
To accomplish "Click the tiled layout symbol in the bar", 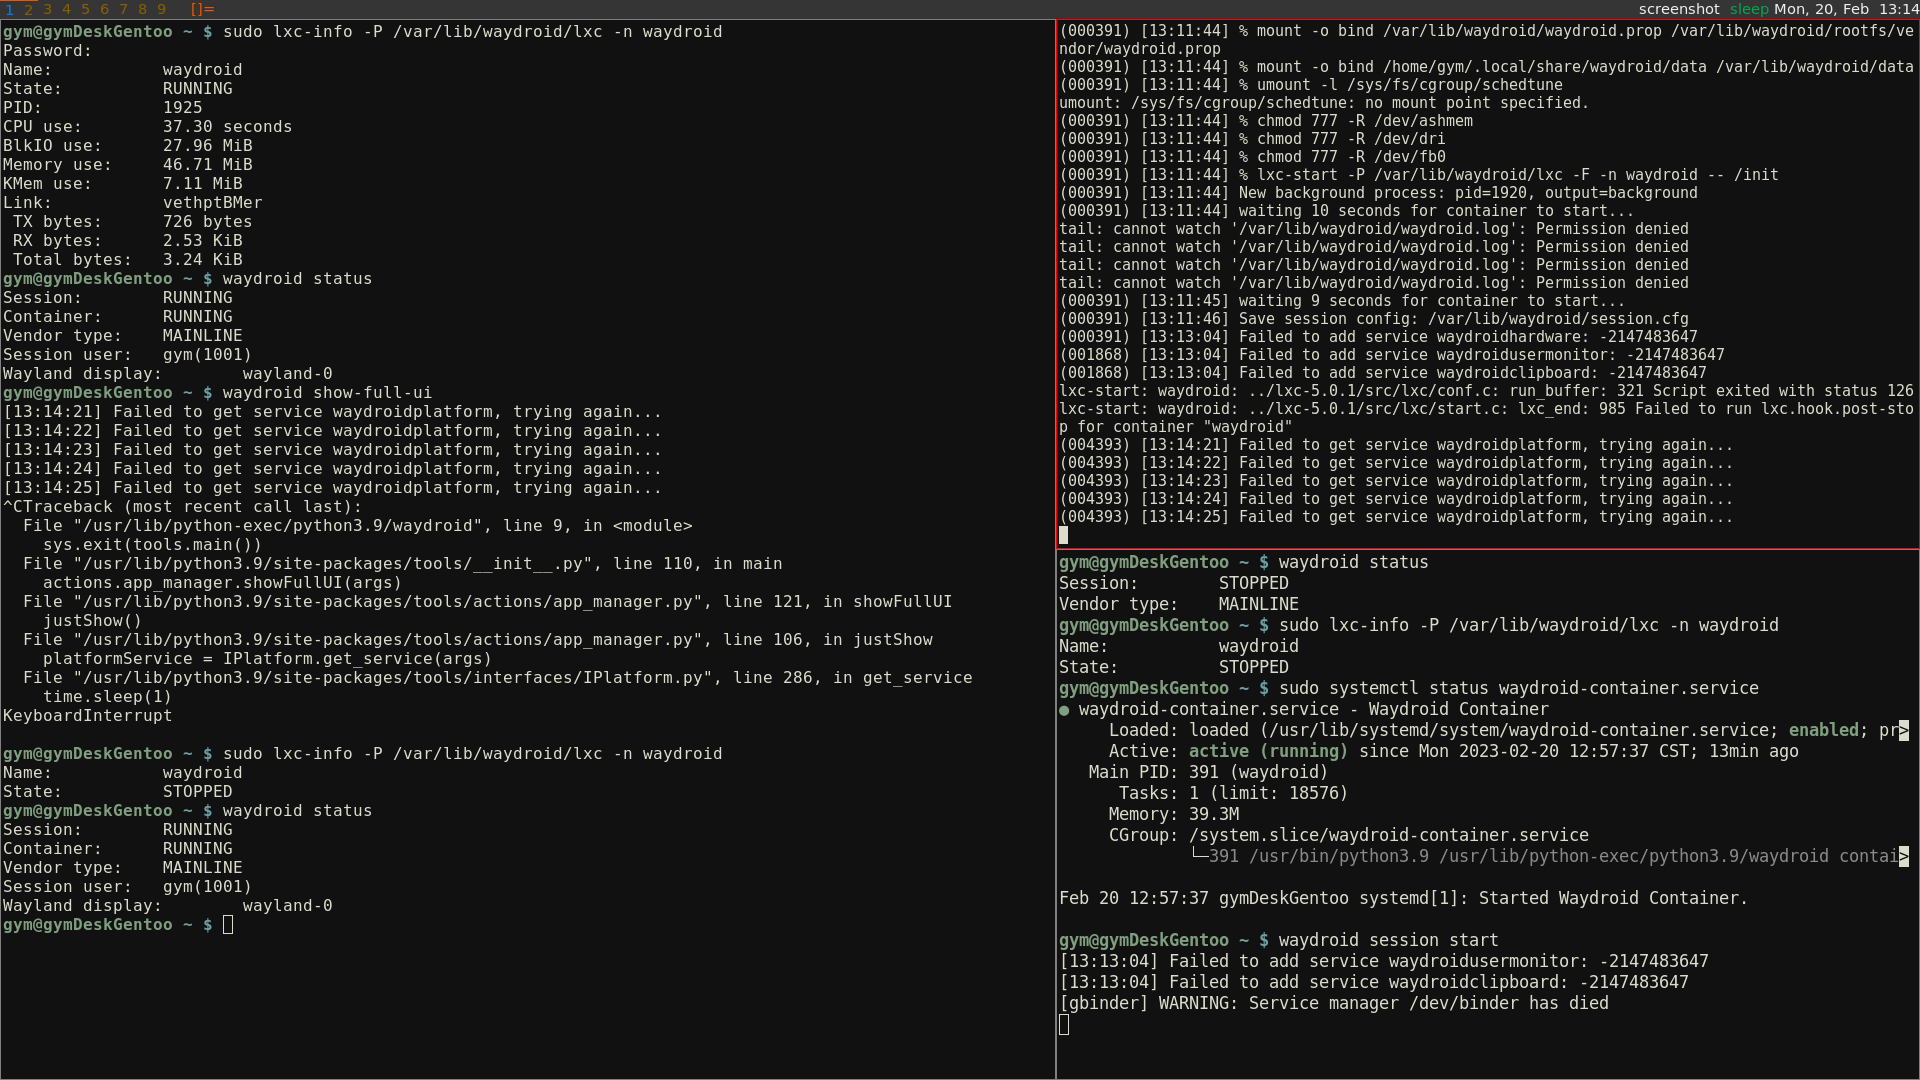I will pos(202,9).
